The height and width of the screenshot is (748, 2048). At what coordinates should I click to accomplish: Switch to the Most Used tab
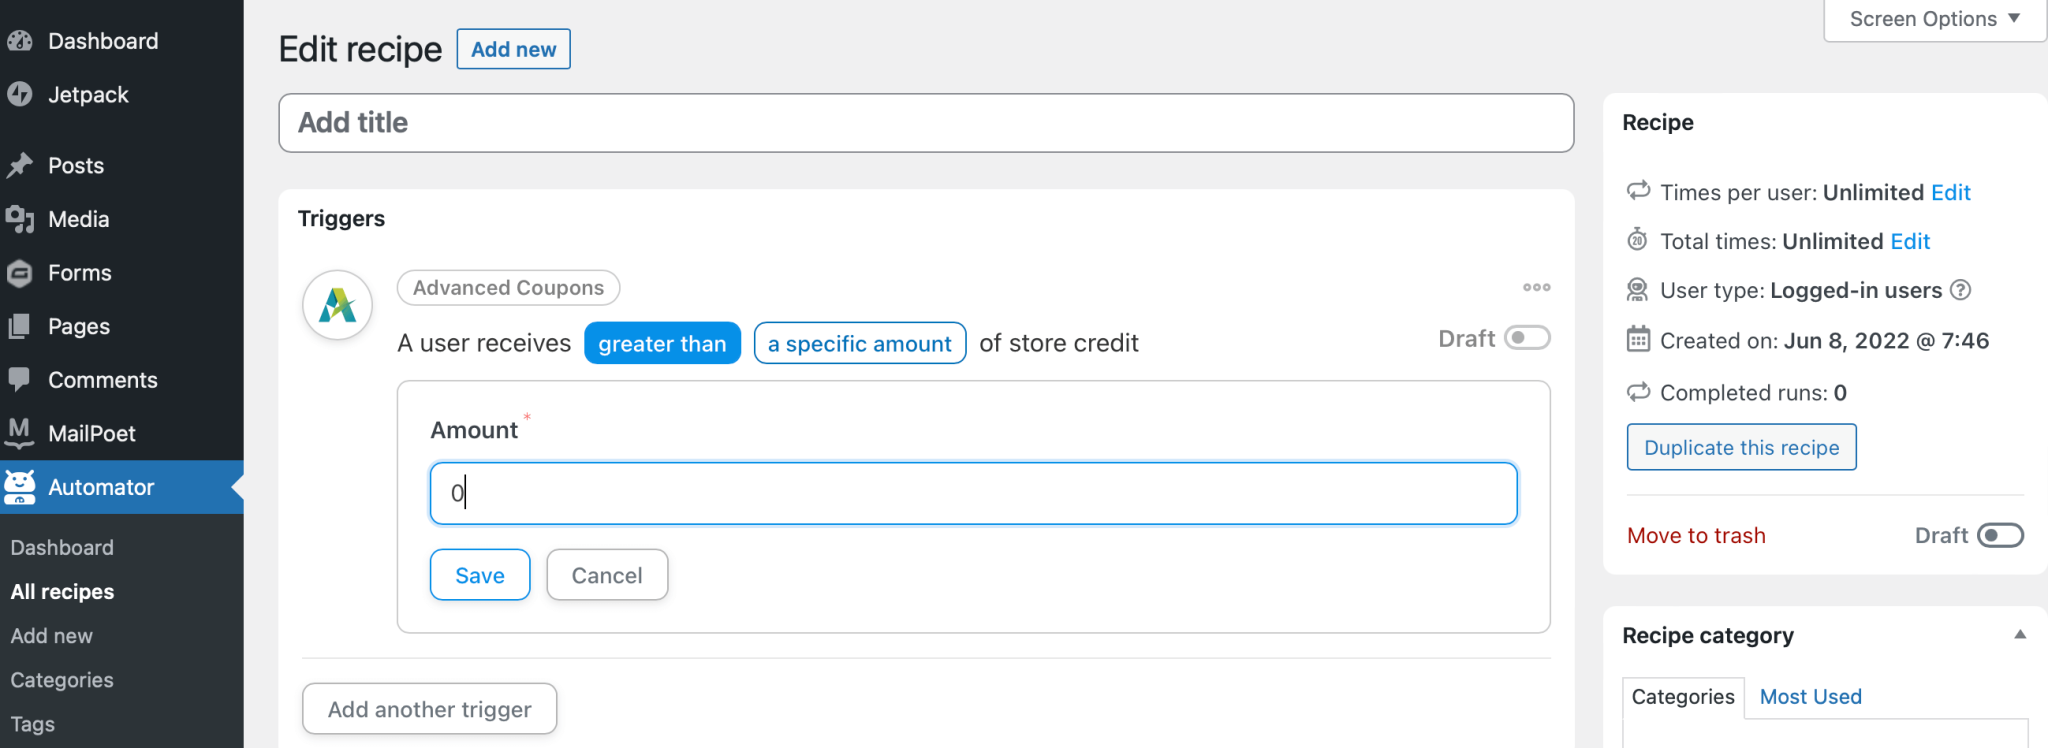click(1810, 696)
